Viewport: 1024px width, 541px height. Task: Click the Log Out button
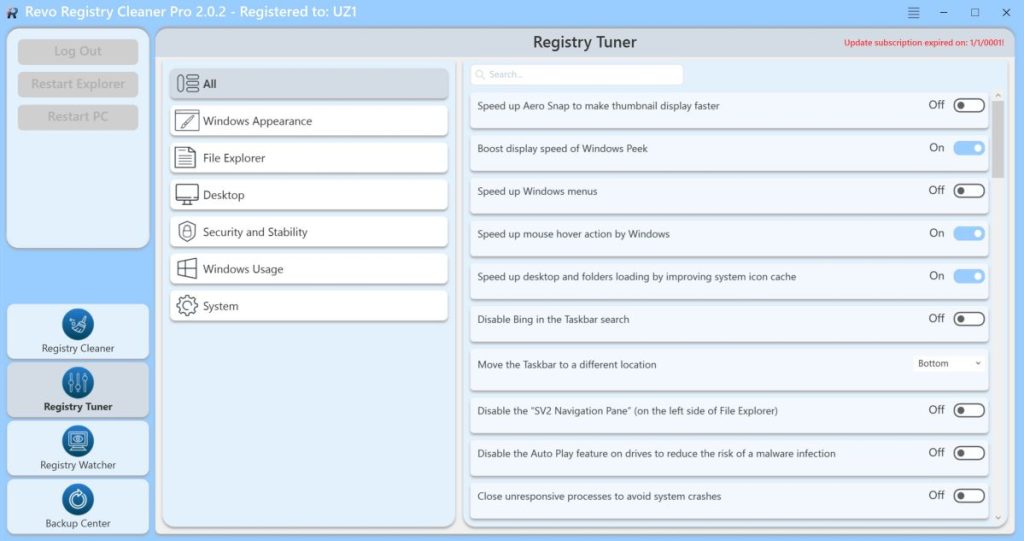pyautogui.click(x=78, y=52)
